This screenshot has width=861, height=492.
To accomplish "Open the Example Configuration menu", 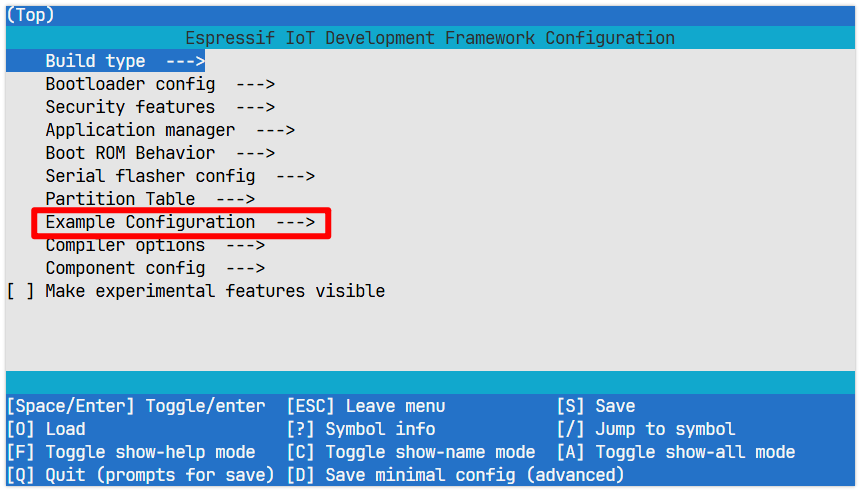I will tap(150, 222).
